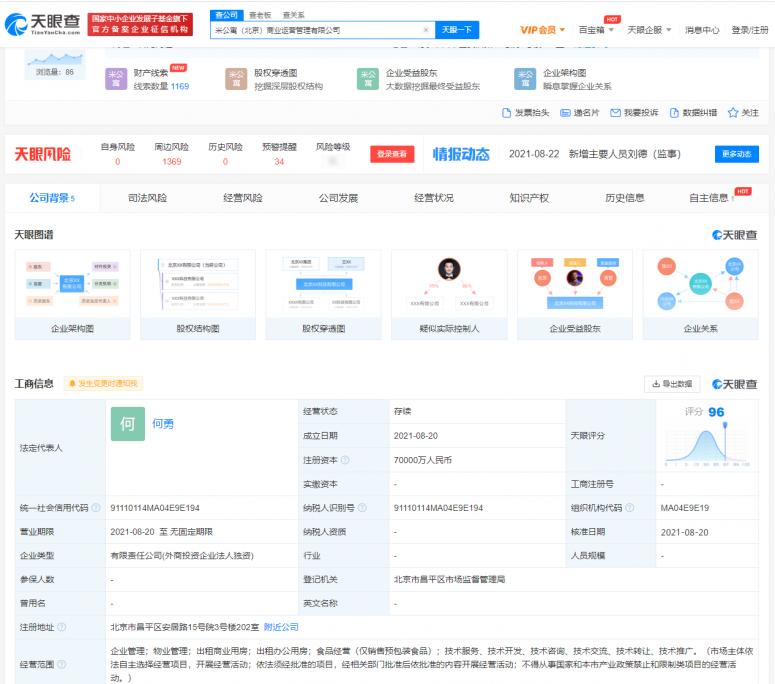Select the 查老板 search tab

click(x=260, y=15)
